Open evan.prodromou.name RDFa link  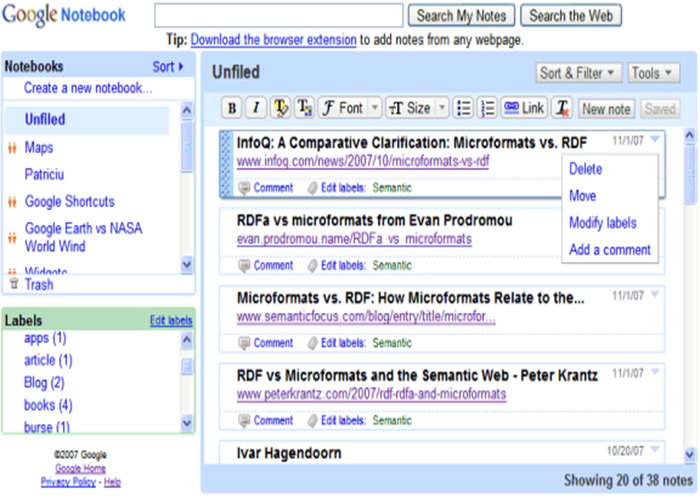354,239
